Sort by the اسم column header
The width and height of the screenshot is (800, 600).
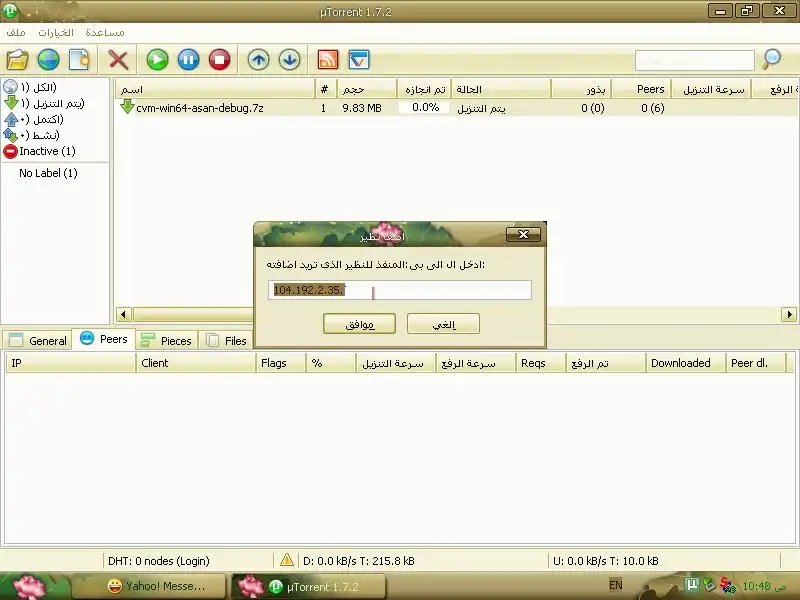pos(215,89)
